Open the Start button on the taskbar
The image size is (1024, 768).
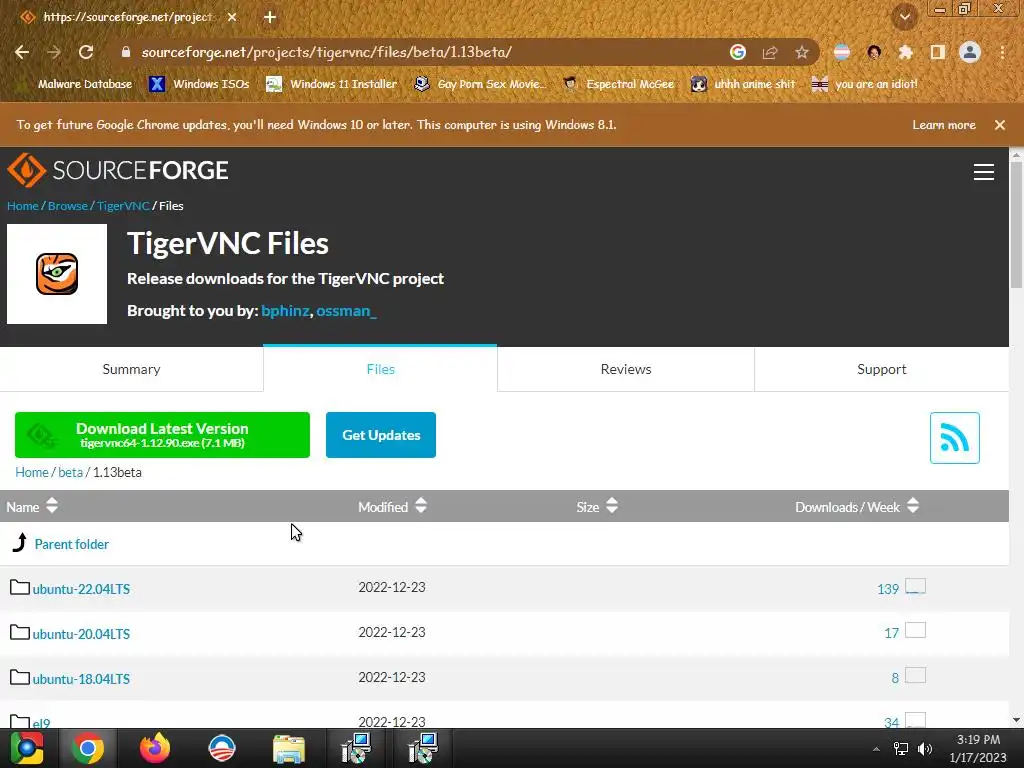pyautogui.click(x=27, y=748)
